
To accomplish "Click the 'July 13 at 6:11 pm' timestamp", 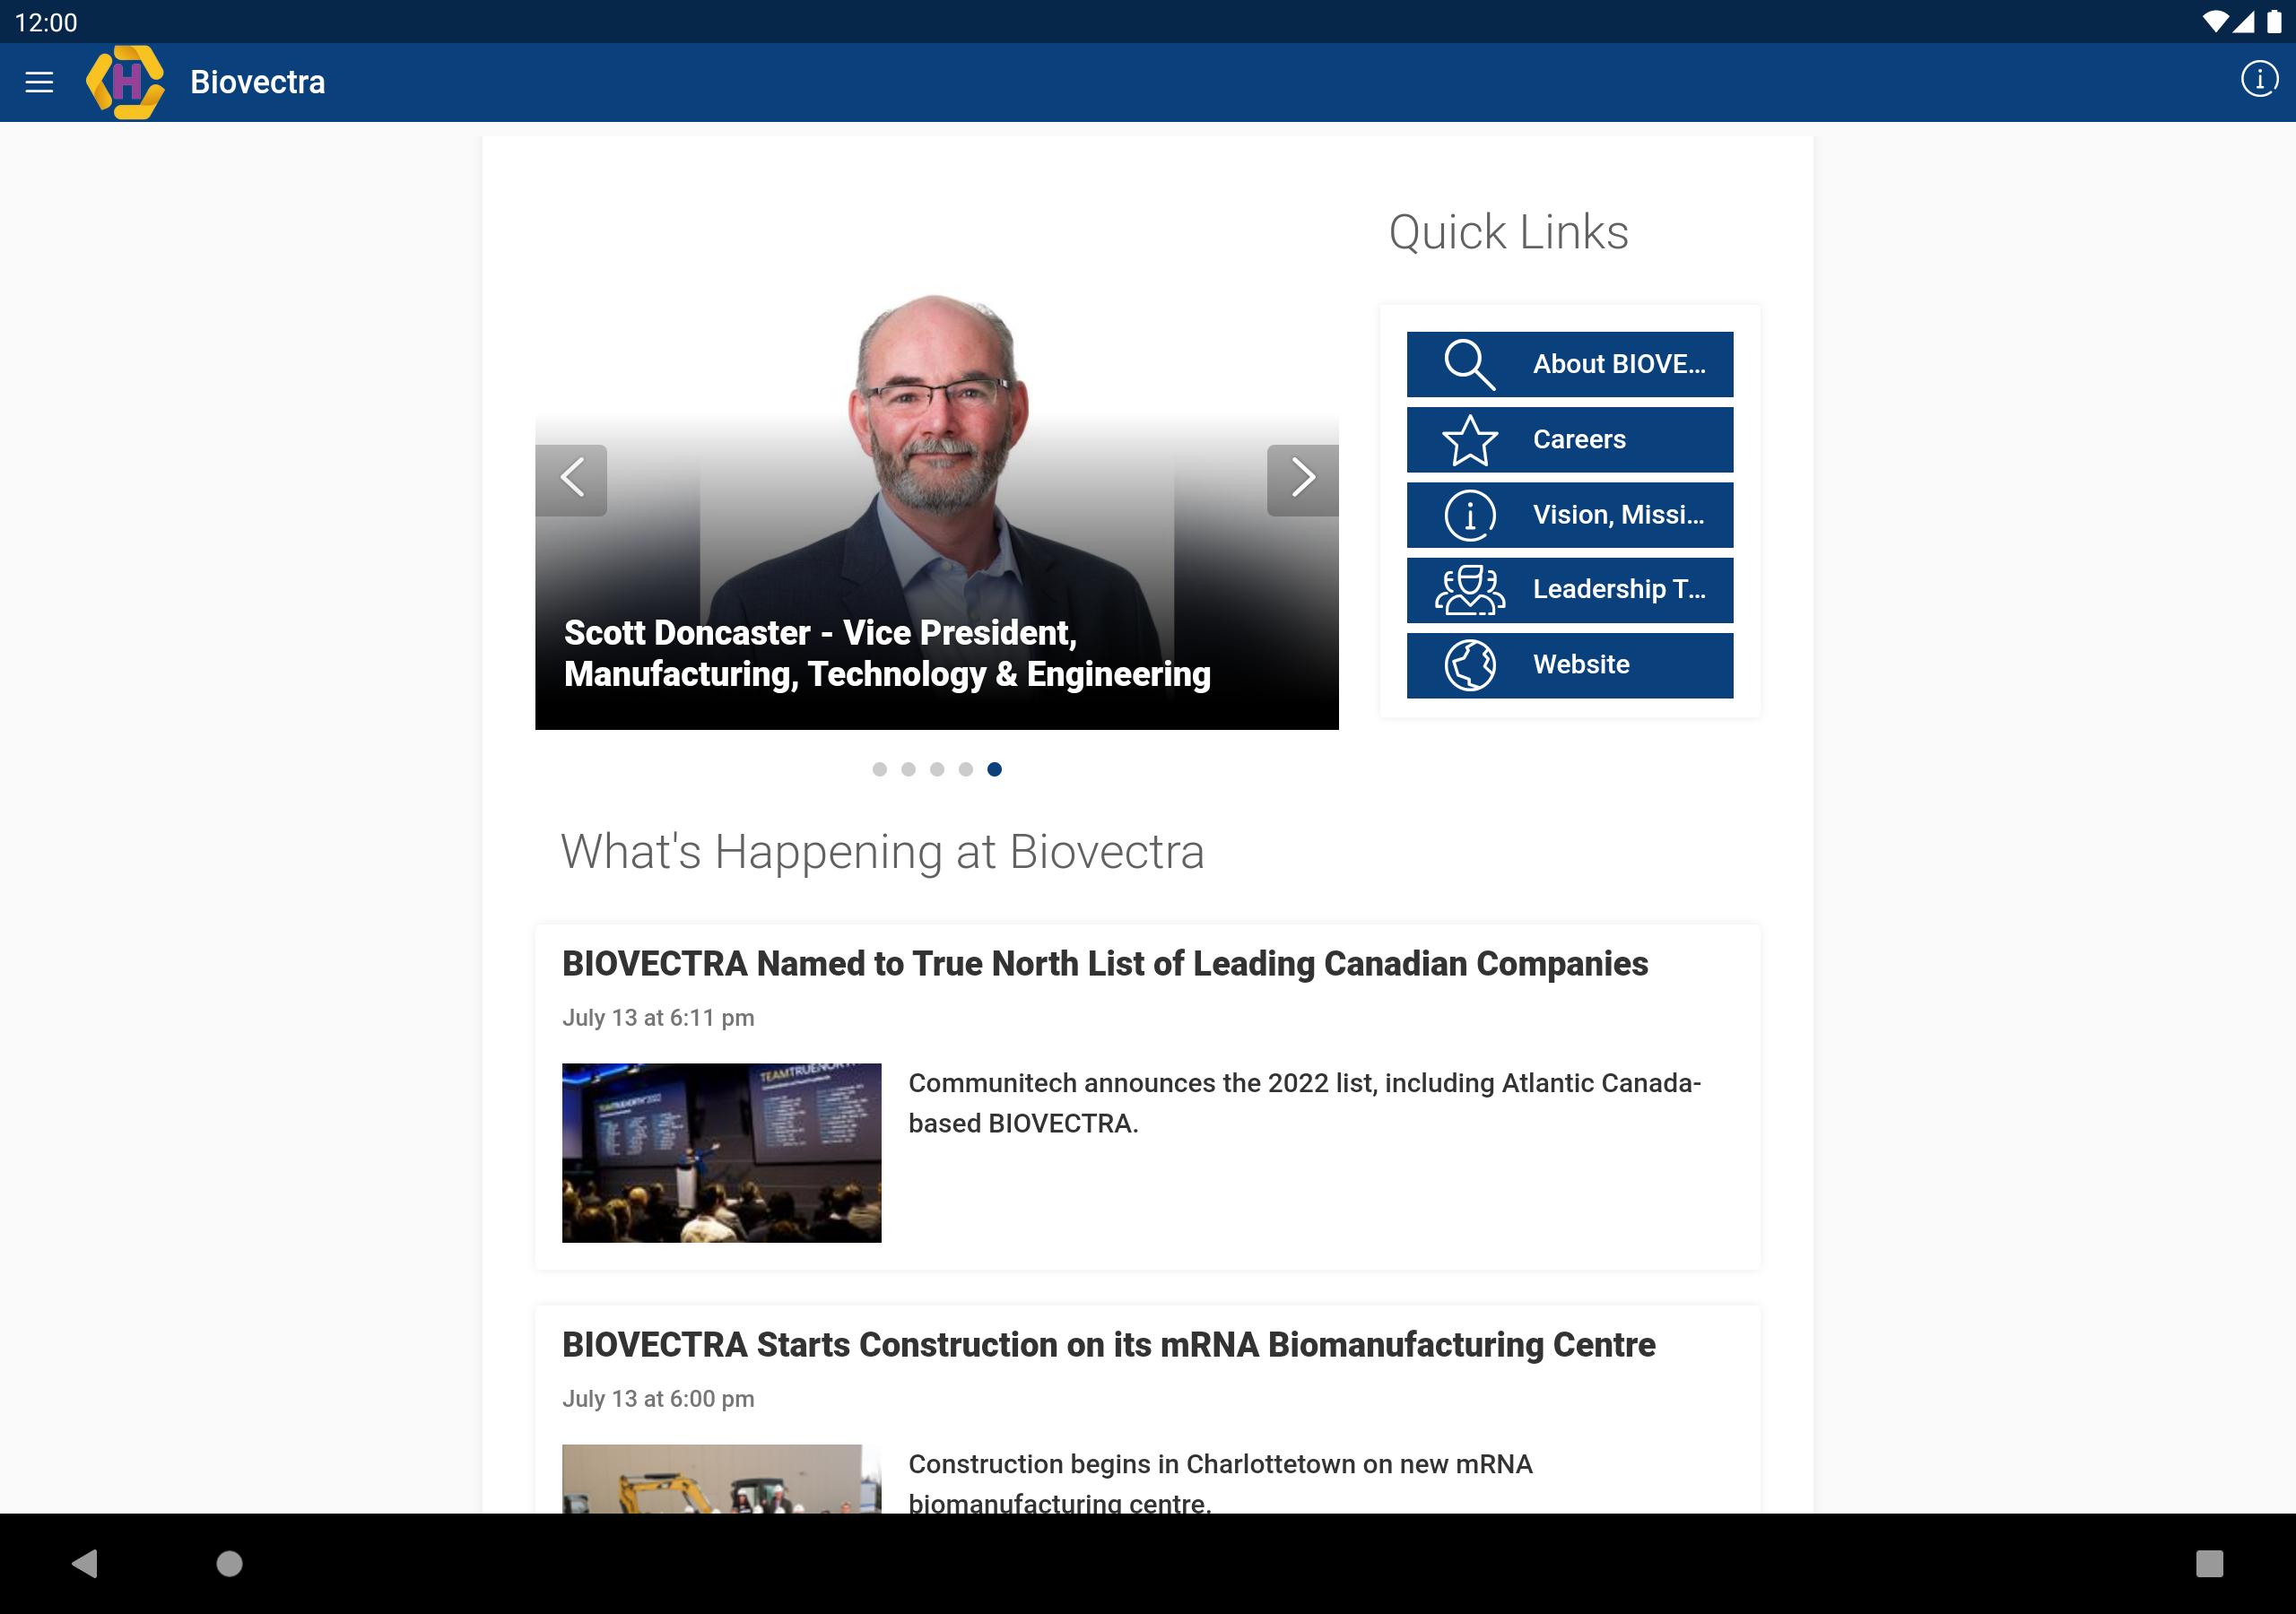I will click(x=658, y=1018).
